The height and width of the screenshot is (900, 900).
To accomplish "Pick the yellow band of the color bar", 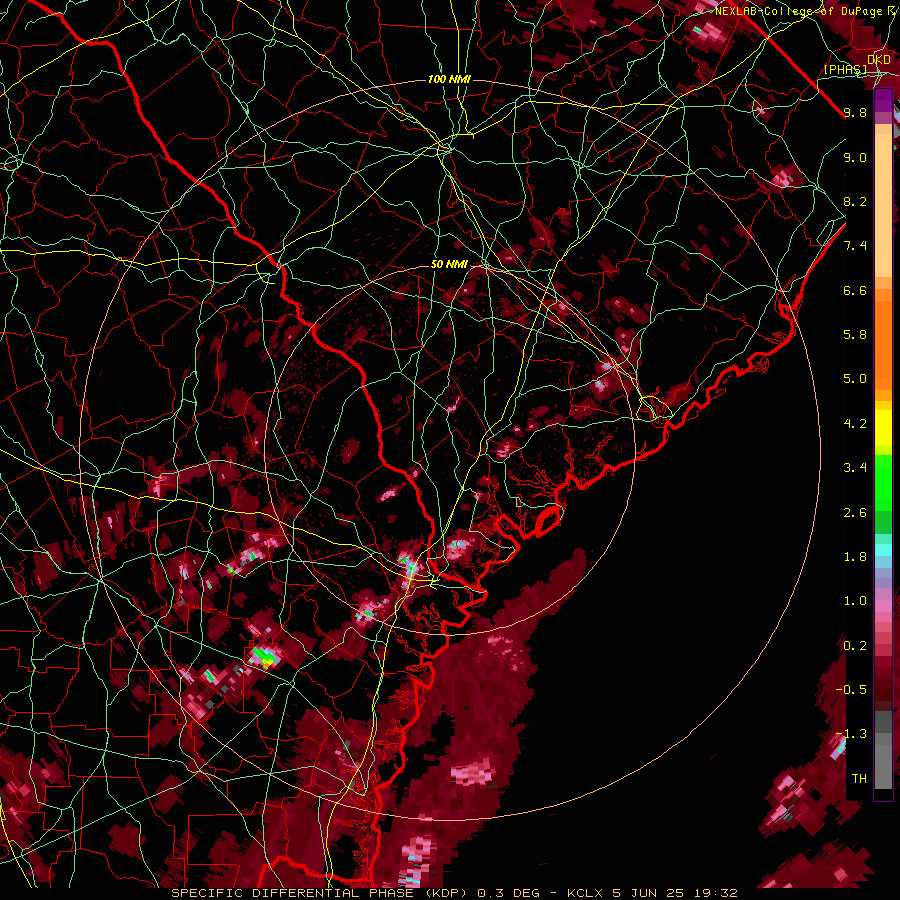I will coord(883,428).
